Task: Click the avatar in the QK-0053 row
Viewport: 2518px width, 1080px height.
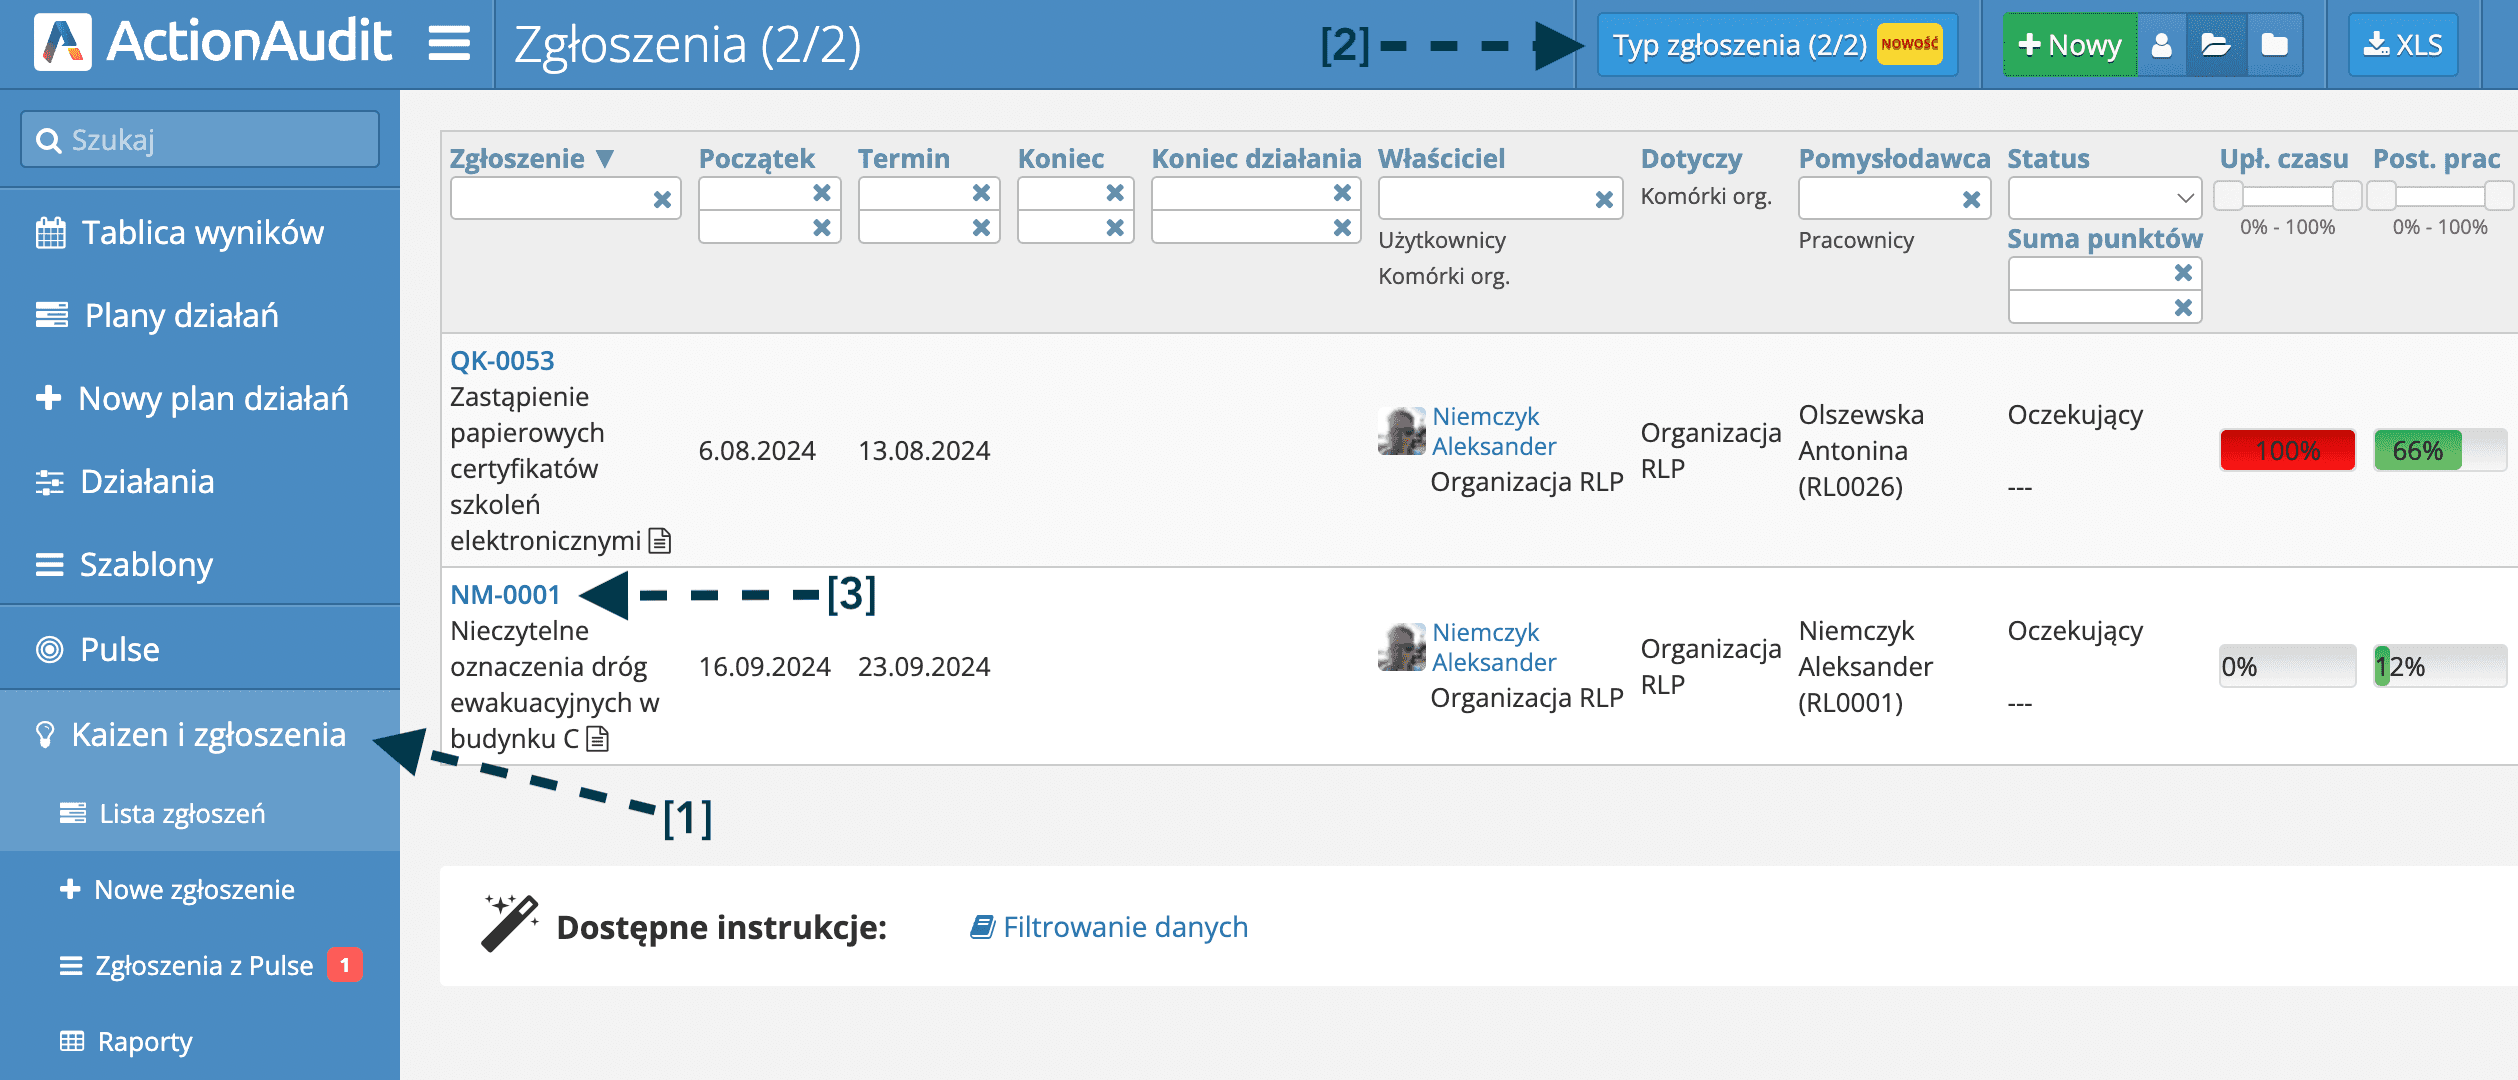Action: coord(1401,431)
